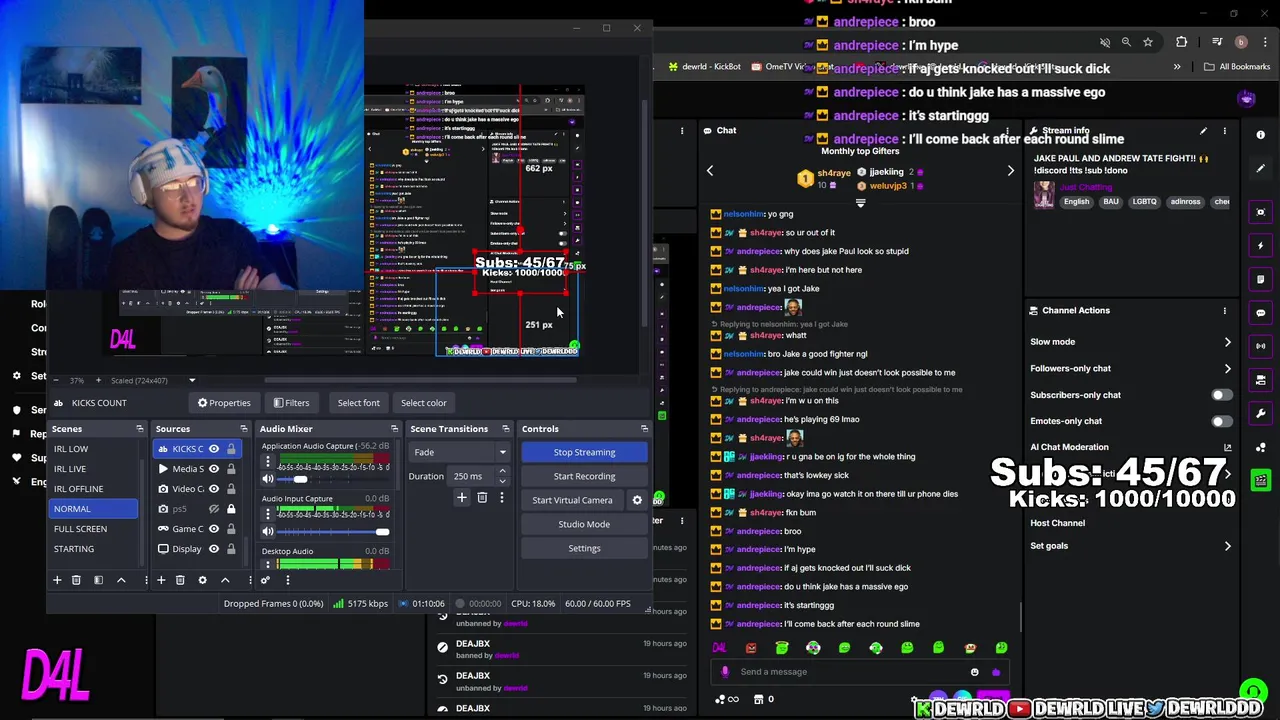Open browser extensions puzzle icon
This screenshot has height=720, width=1280.
coord(1182,42)
